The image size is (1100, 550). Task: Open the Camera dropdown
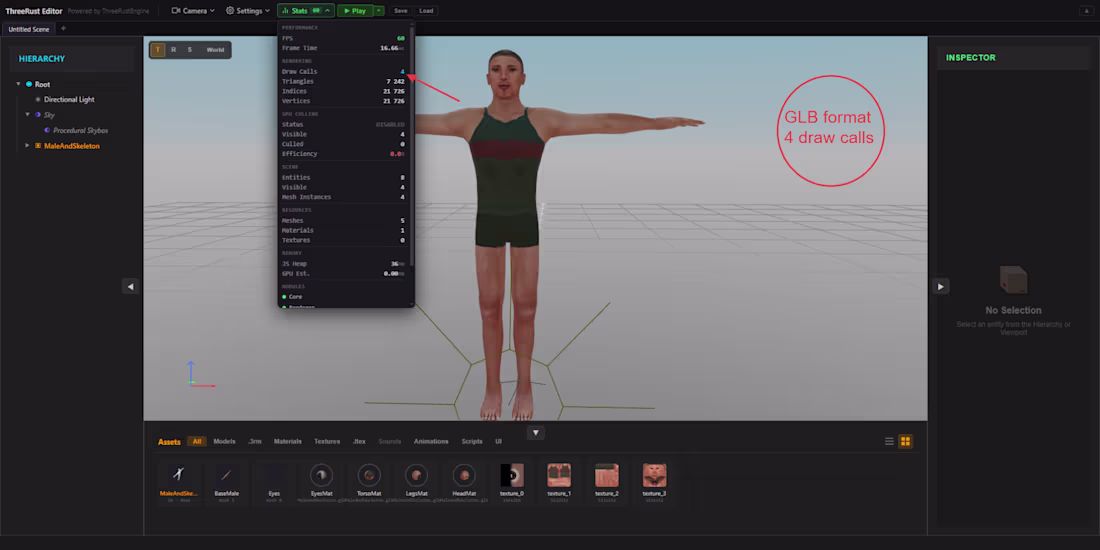193,11
